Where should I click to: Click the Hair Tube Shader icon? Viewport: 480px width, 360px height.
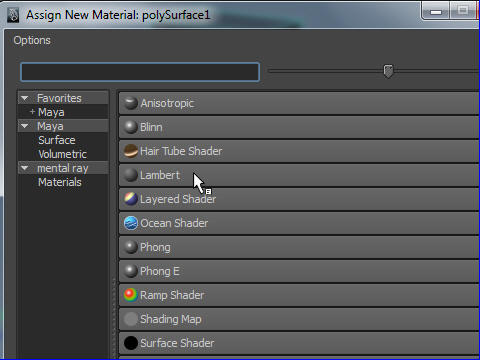131,151
